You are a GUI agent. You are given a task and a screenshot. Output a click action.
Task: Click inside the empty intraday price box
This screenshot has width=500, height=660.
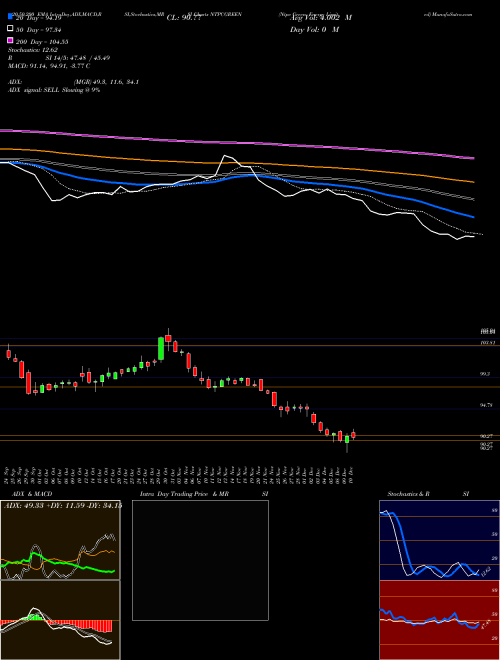(200, 560)
